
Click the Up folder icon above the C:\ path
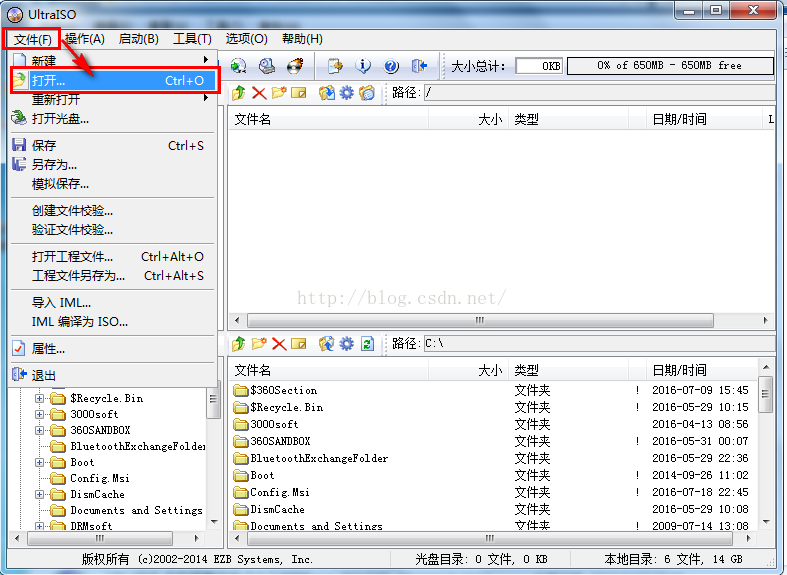(x=239, y=344)
